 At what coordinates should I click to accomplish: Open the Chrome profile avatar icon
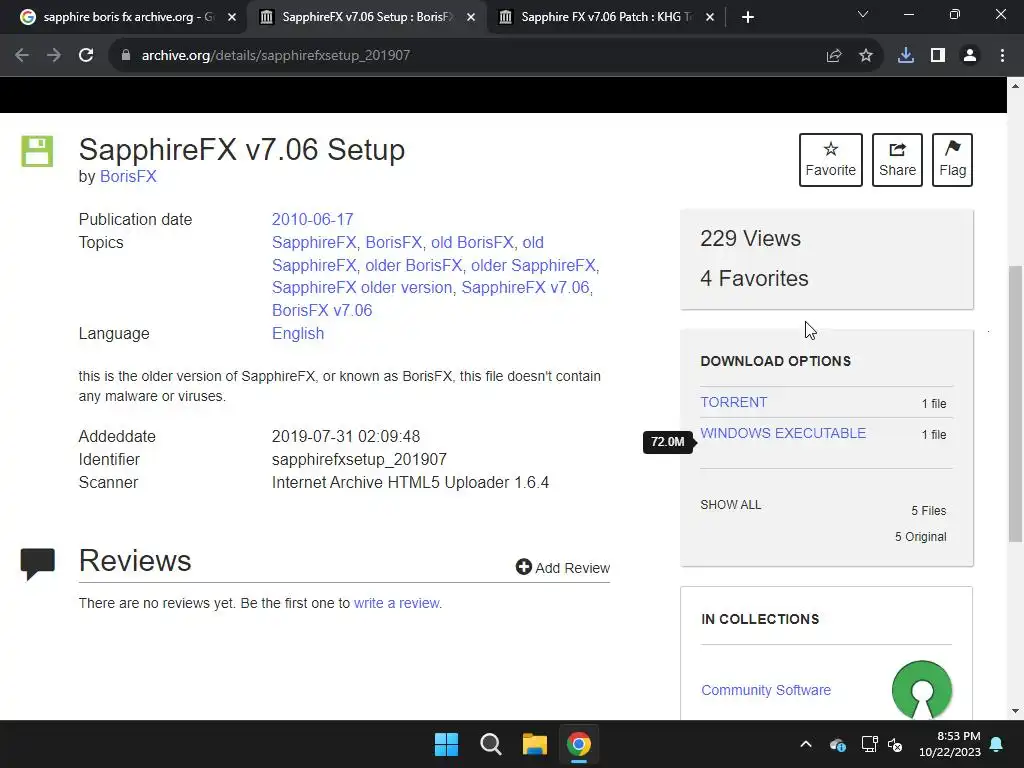(970, 56)
